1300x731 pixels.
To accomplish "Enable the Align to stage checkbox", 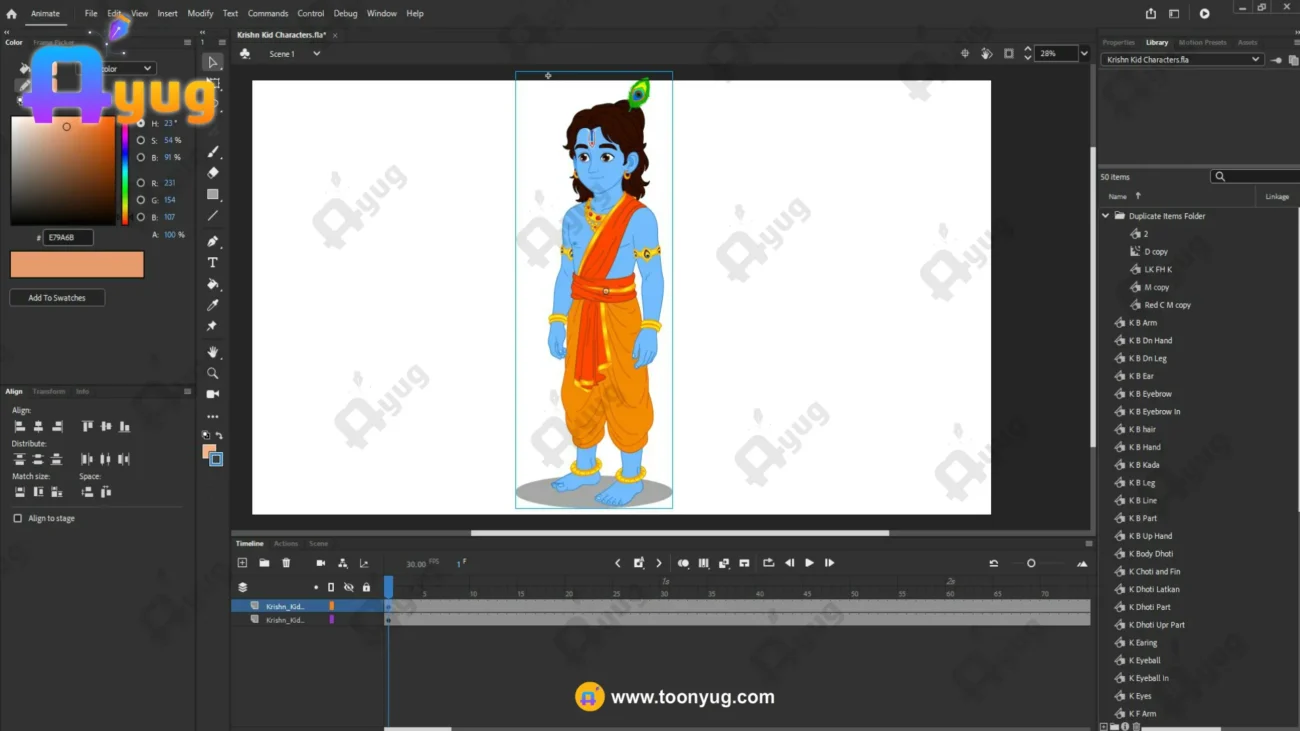I will 18,518.
